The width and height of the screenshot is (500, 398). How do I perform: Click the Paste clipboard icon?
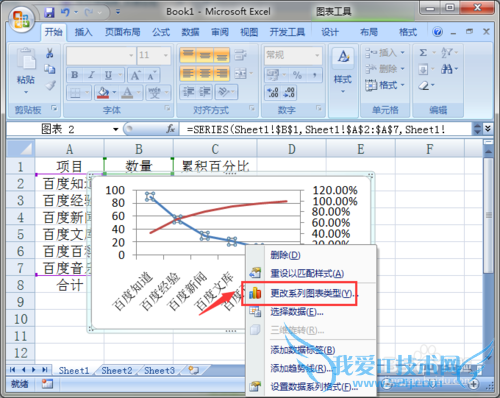pos(26,60)
